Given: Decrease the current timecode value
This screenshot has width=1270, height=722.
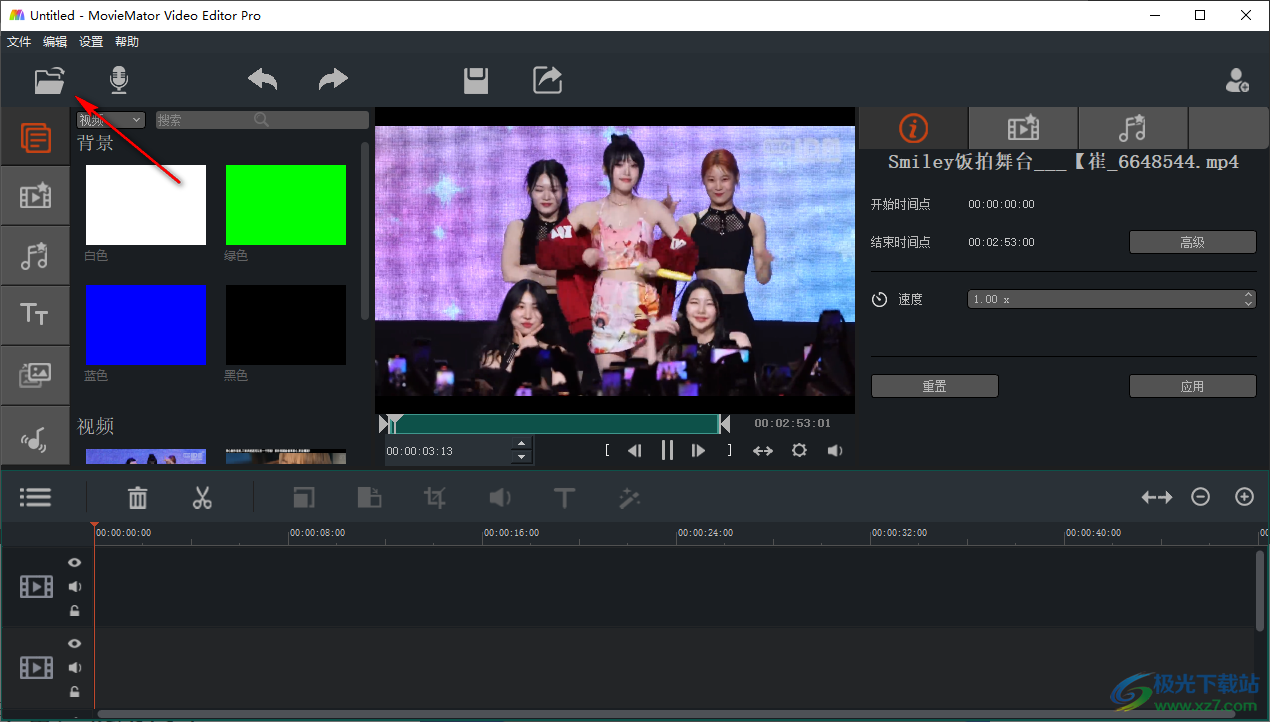Looking at the screenshot, I should click(x=521, y=457).
